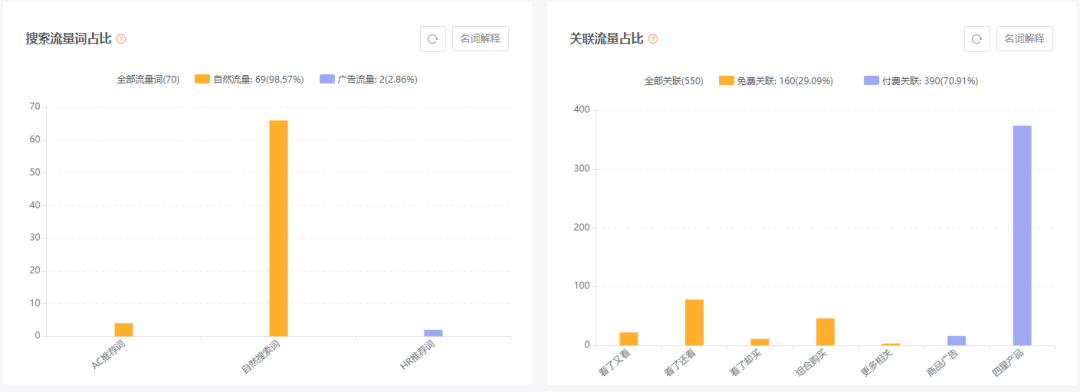Click the help icon beside 关联流量占比 title
1080x392 pixels.
(x=653, y=39)
